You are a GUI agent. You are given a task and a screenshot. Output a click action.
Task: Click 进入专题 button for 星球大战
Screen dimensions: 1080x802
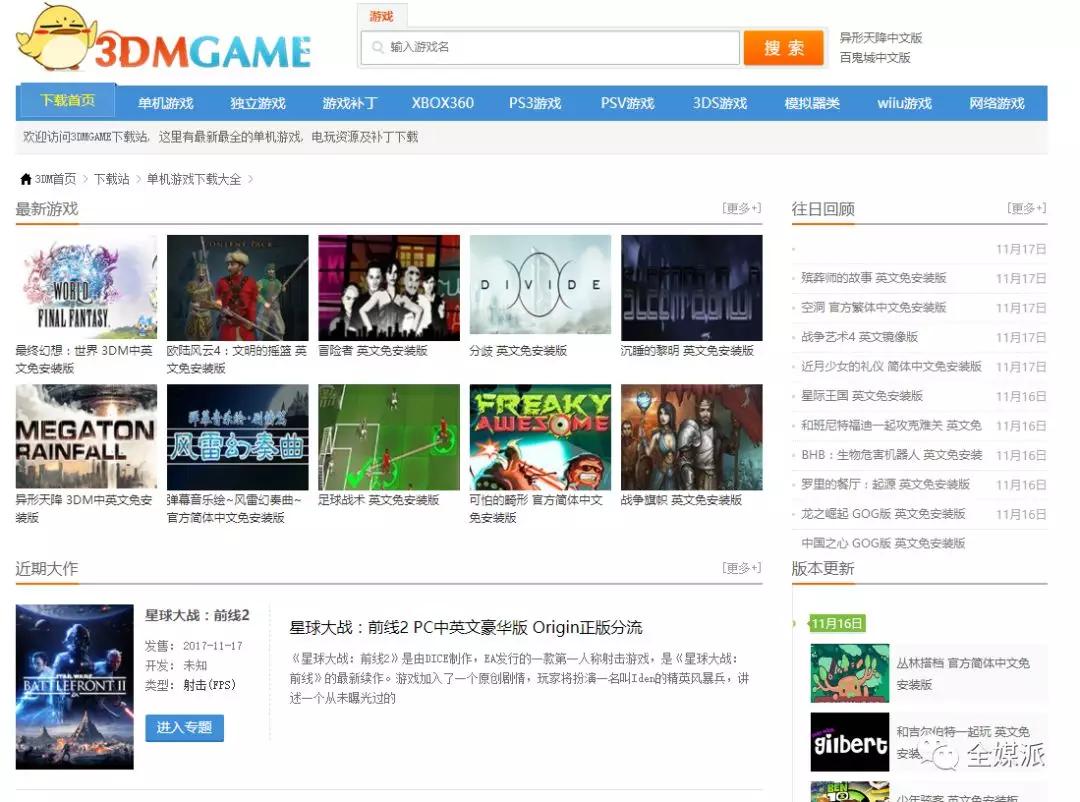(x=185, y=728)
